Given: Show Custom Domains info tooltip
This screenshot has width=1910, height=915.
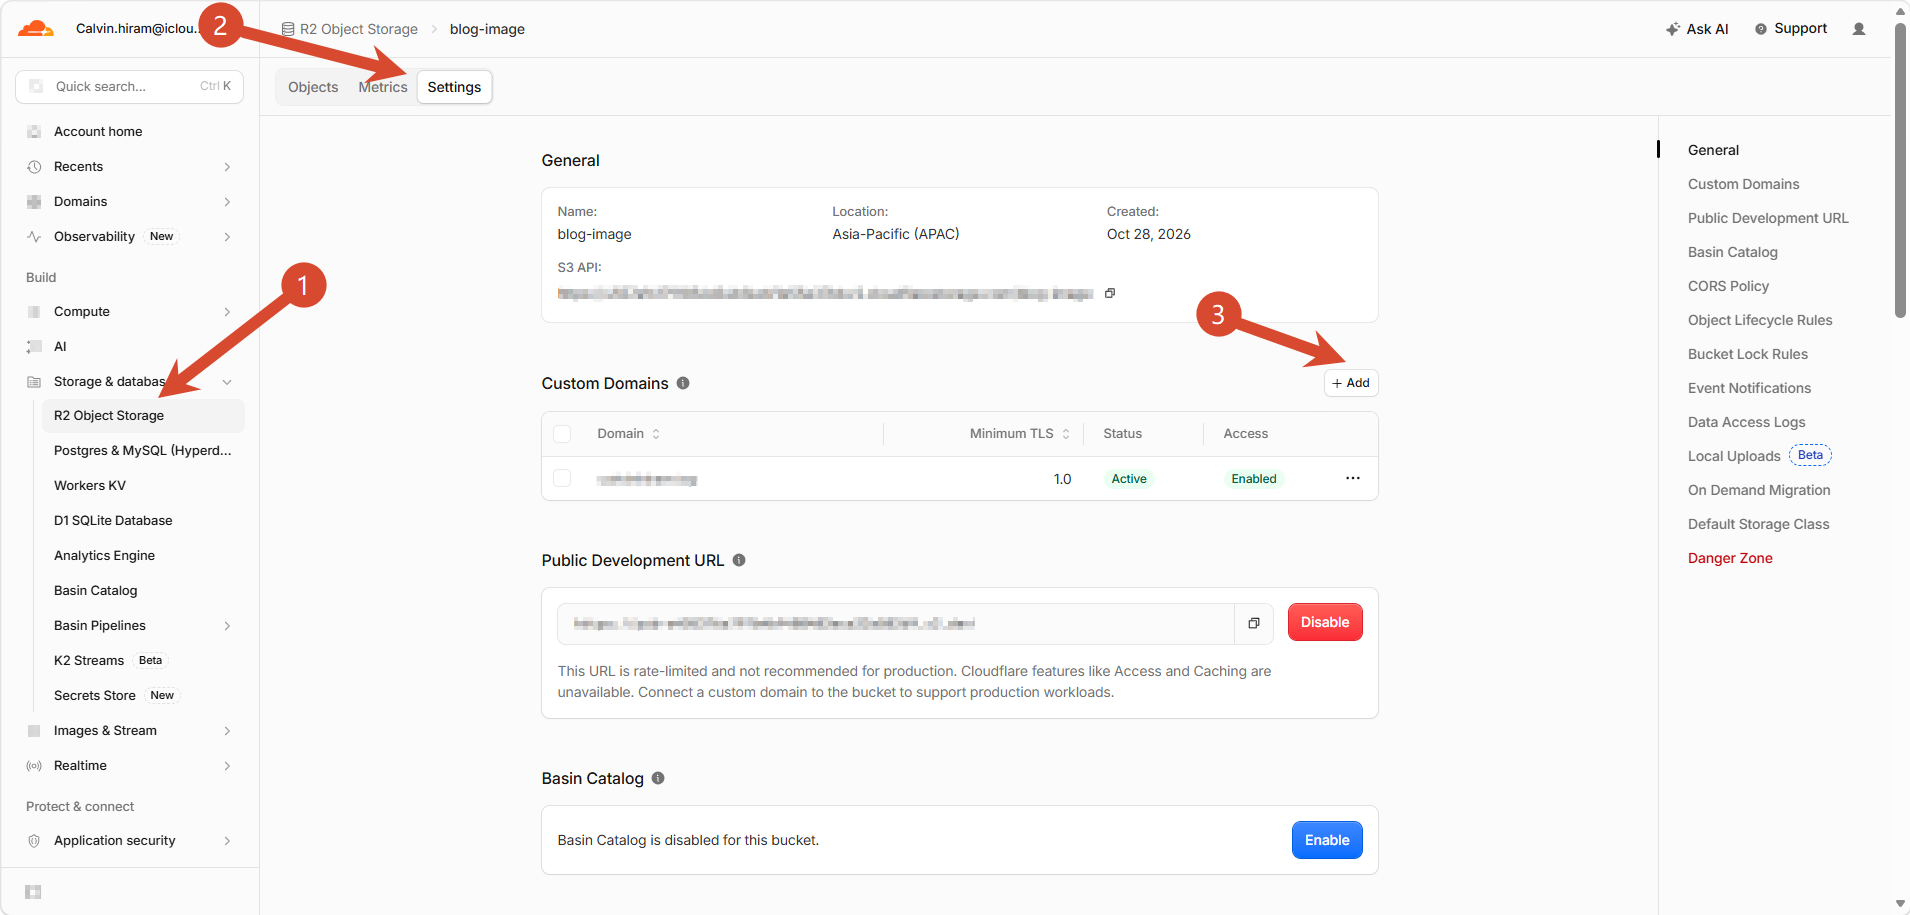Looking at the screenshot, I should pyautogui.click(x=683, y=383).
